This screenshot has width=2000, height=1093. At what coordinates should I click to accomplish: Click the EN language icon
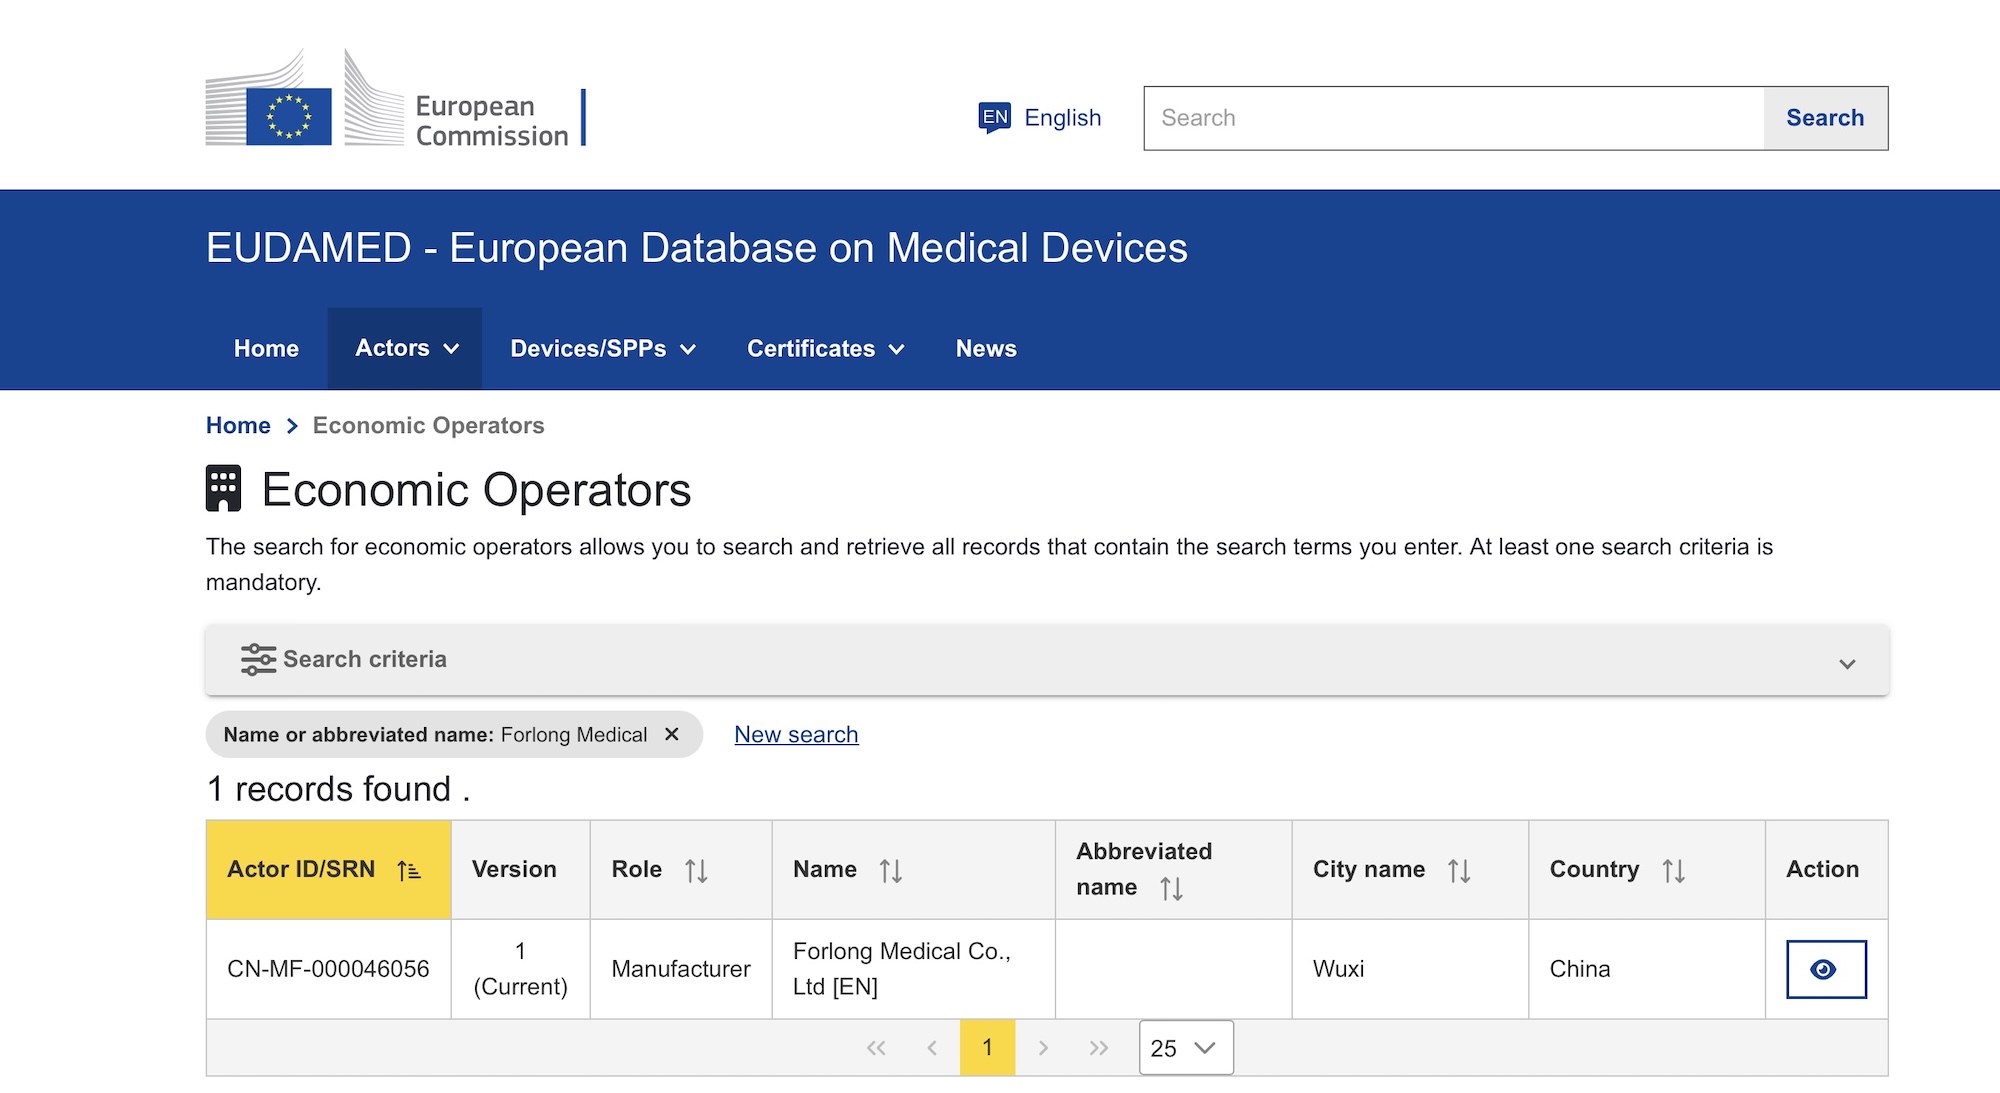tap(994, 118)
